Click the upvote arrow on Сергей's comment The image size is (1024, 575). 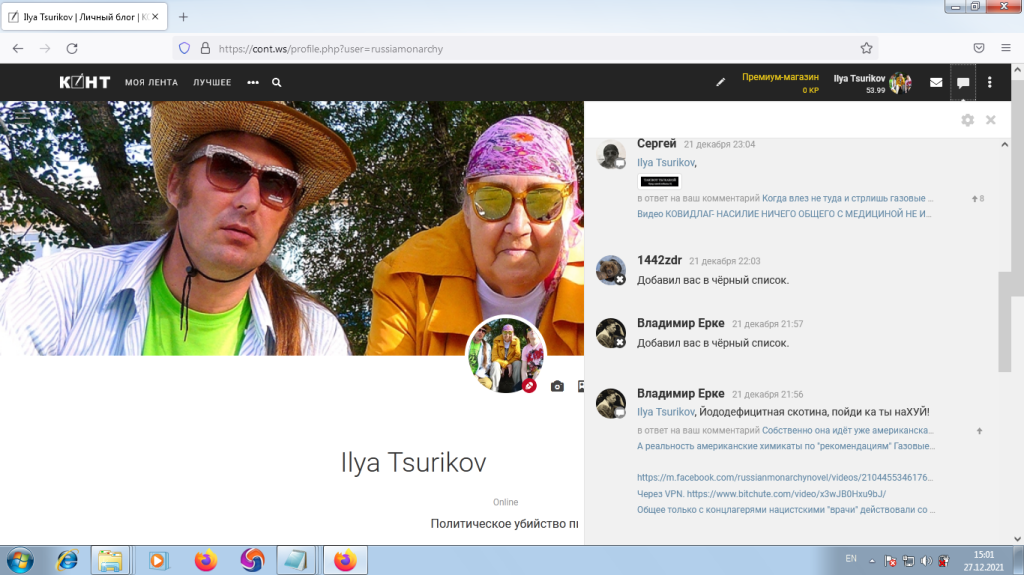pos(974,199)
